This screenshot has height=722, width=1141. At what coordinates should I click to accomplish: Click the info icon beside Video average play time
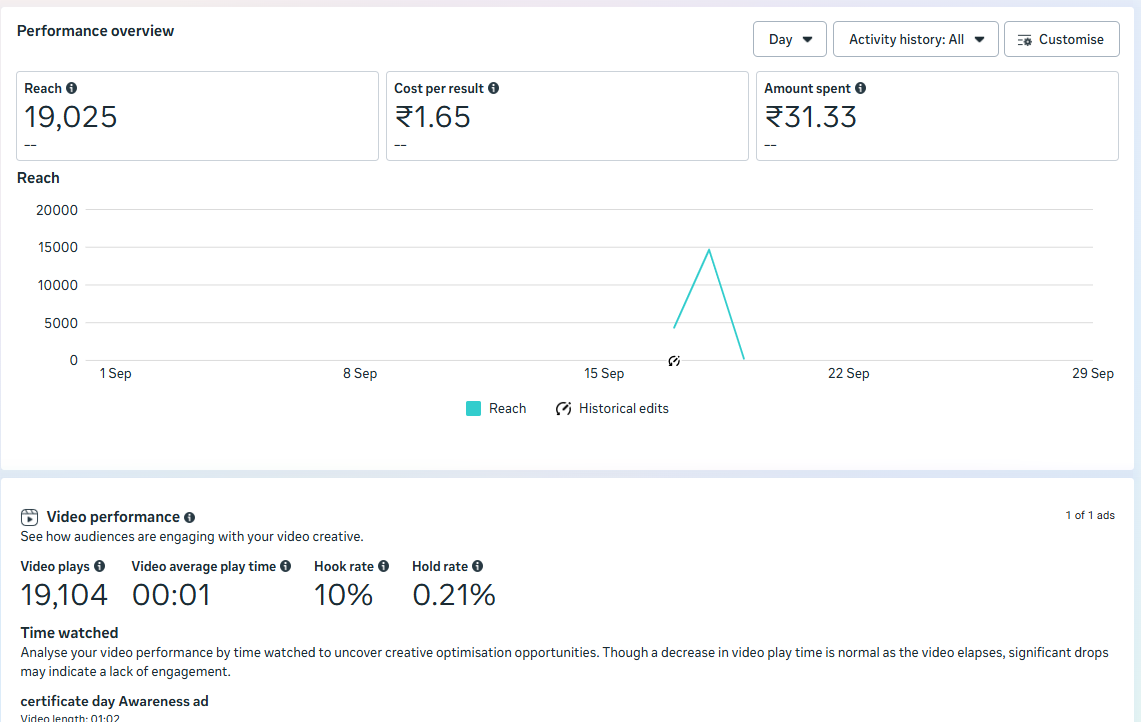[285, 566]
